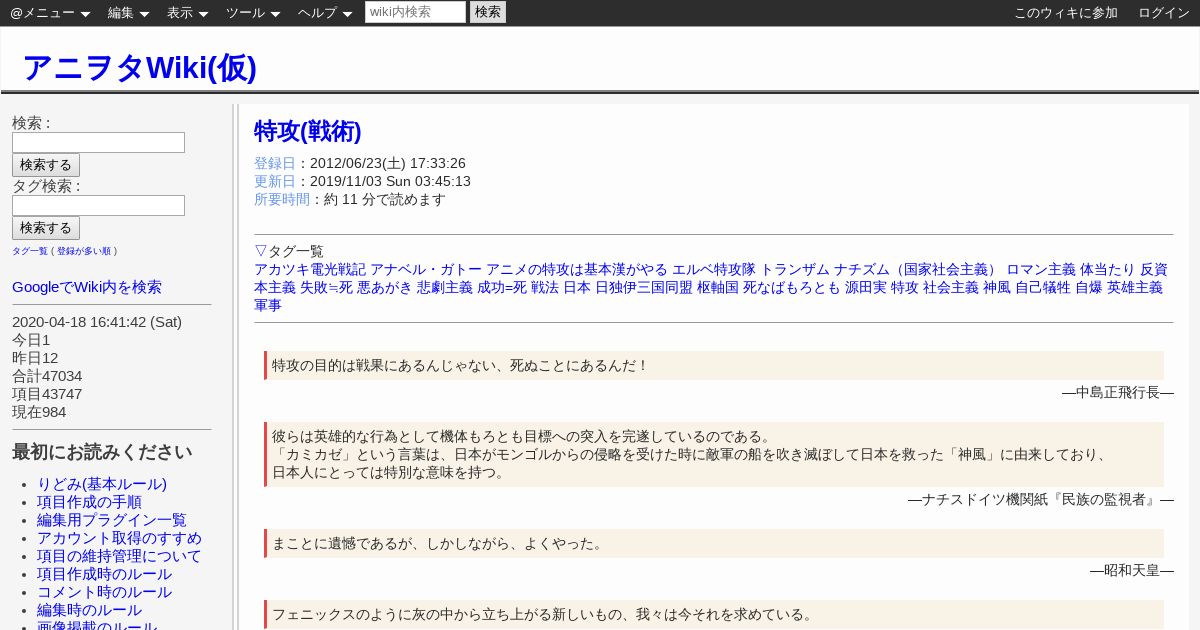Image resolution: width=1200 pixels, height=630 pixels.
Task: Open the 自爆 tag
Action: pyautogui.click(x=1089, y=287)
